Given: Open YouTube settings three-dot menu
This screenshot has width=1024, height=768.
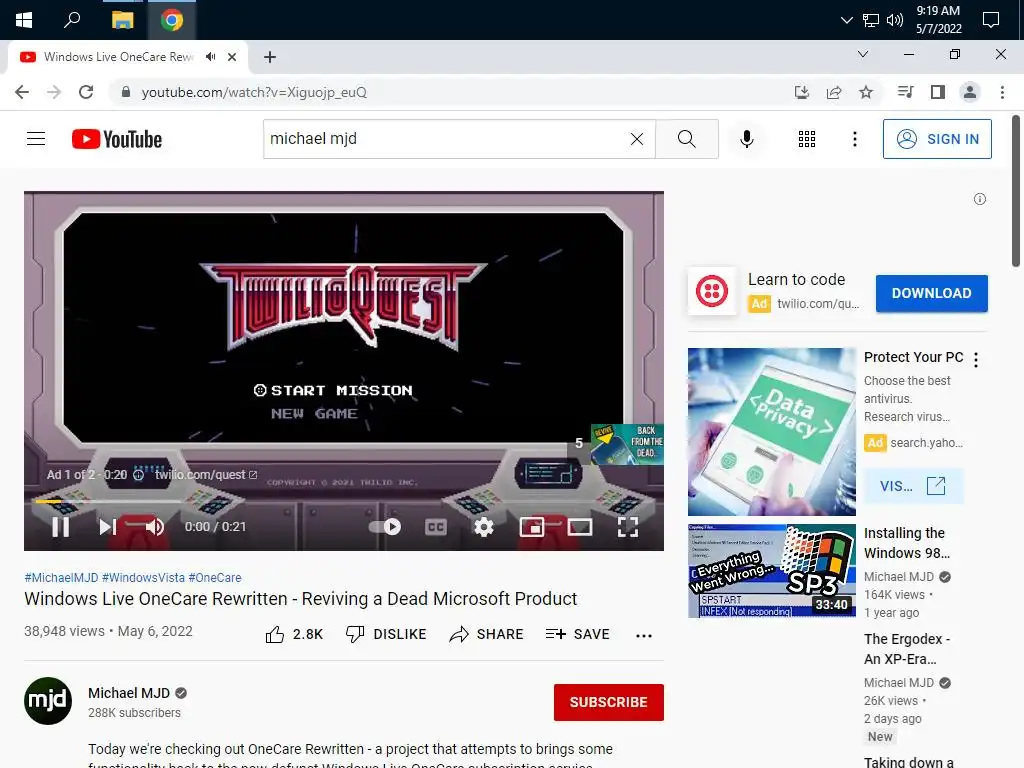Looking at the screenshot, I should [x=854, y=138].
